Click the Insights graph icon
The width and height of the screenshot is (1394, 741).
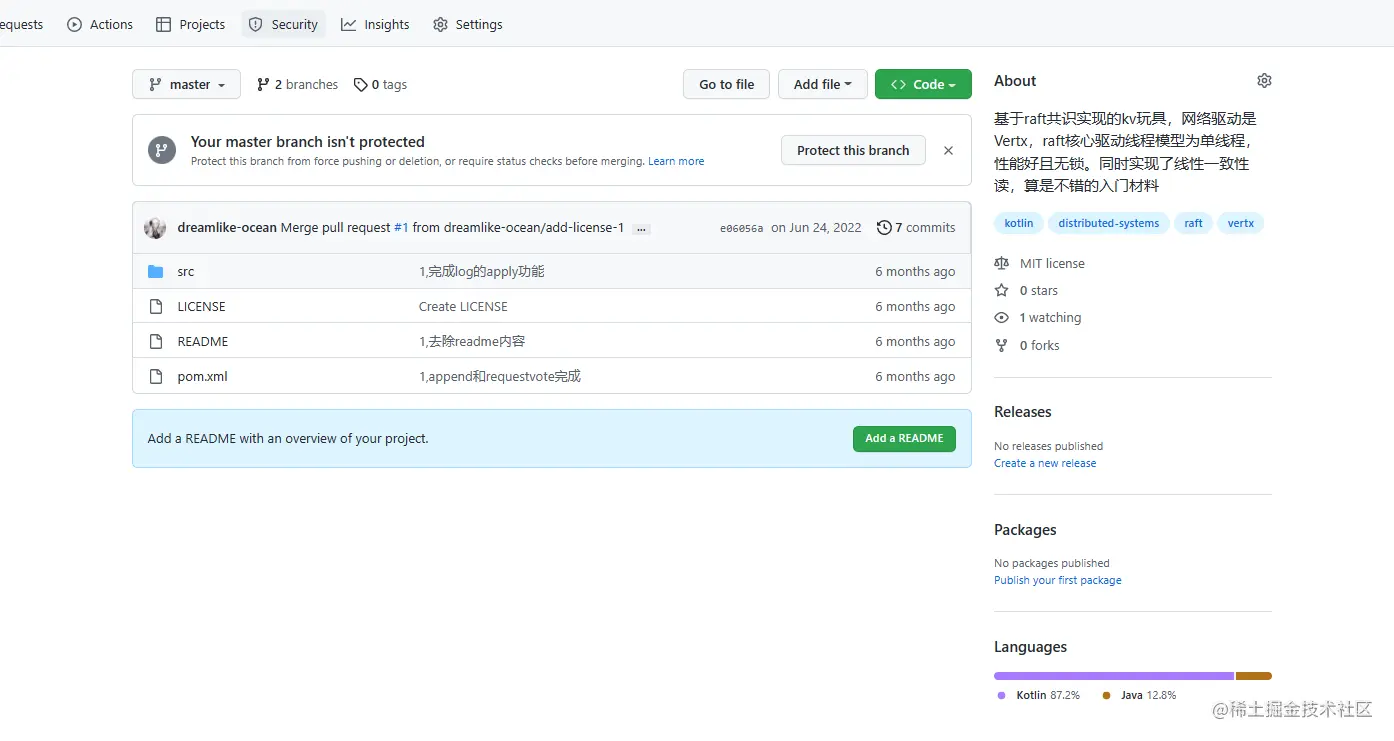(348, 25)
